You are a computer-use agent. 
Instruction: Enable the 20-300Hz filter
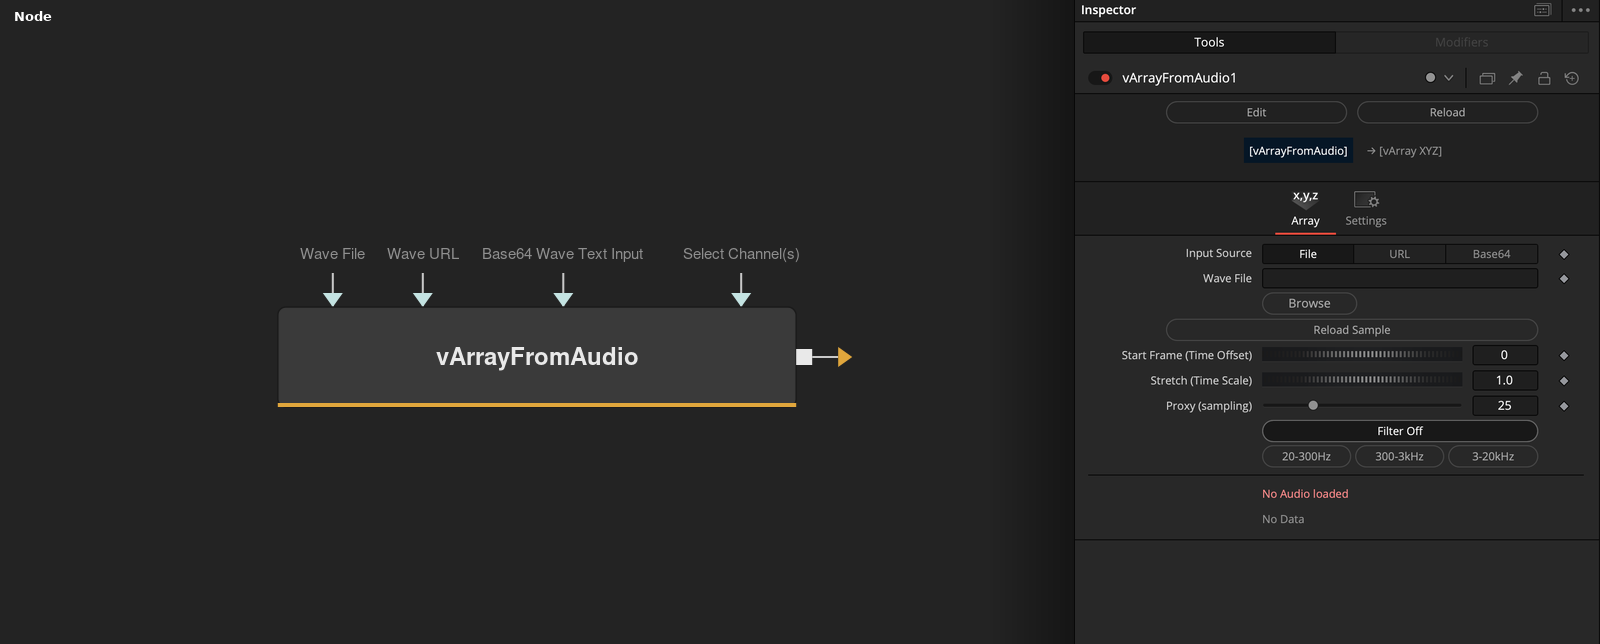[1306, 456]
